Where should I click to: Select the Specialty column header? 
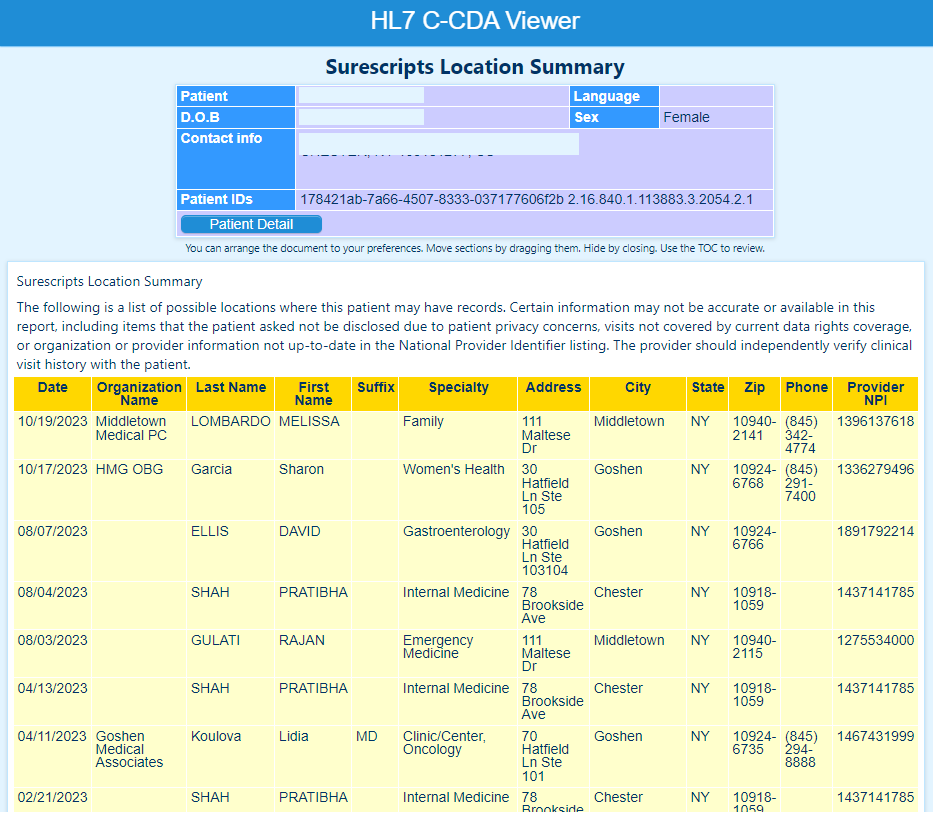458,387
